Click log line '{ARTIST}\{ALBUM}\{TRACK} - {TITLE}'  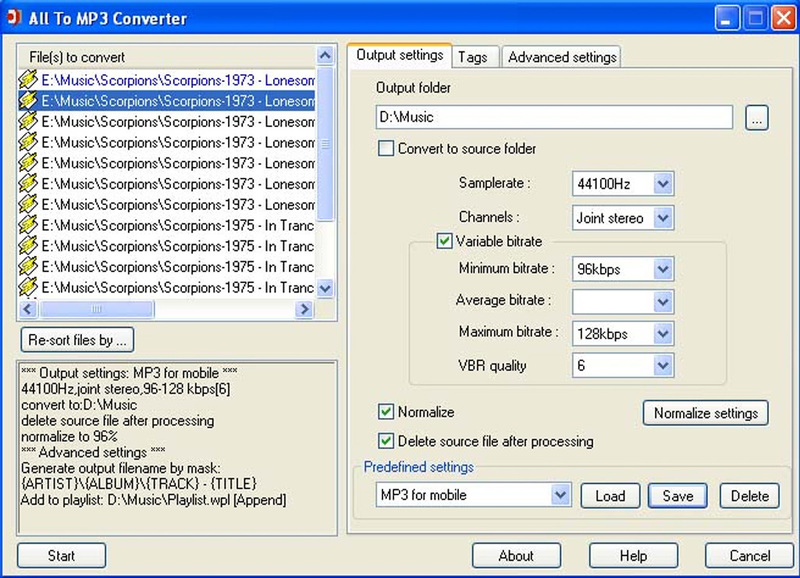click(138, 484)
